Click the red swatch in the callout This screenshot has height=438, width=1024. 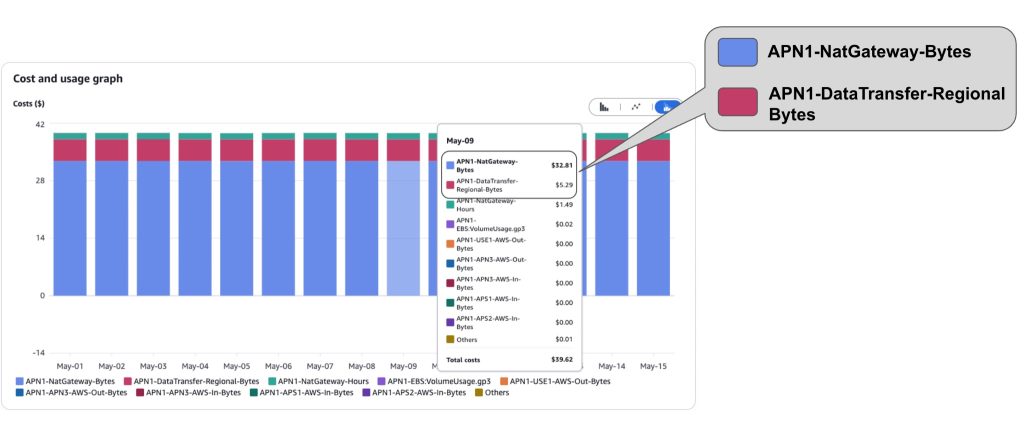[737, 102]
